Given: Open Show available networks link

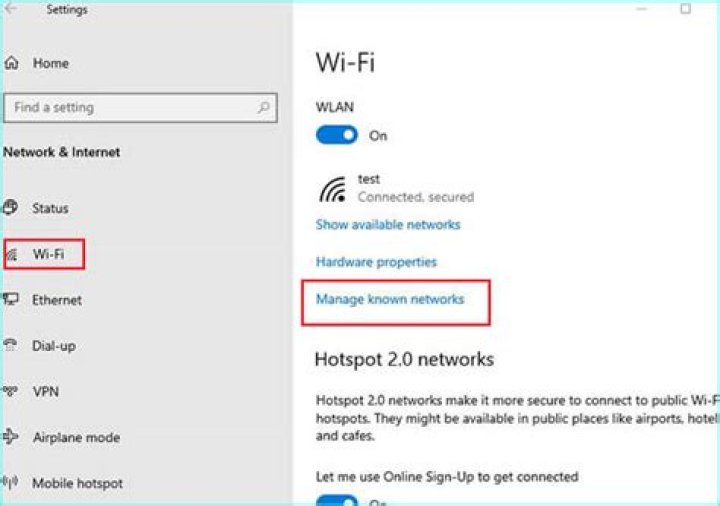Looking at the screenshot, I should [x=388, y=225].
